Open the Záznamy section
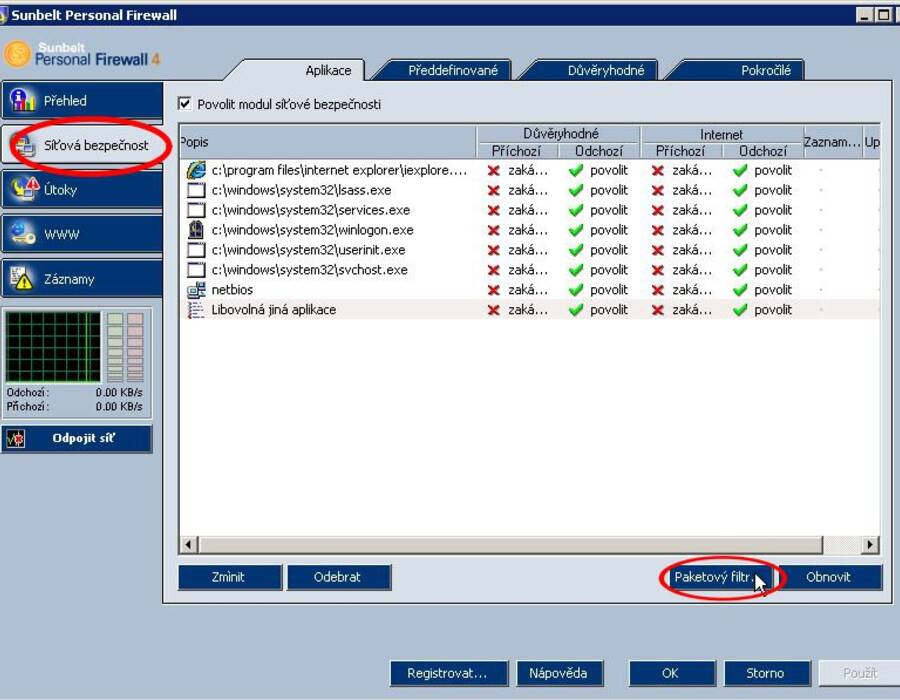The image size is (900, 700). (82, 279)
